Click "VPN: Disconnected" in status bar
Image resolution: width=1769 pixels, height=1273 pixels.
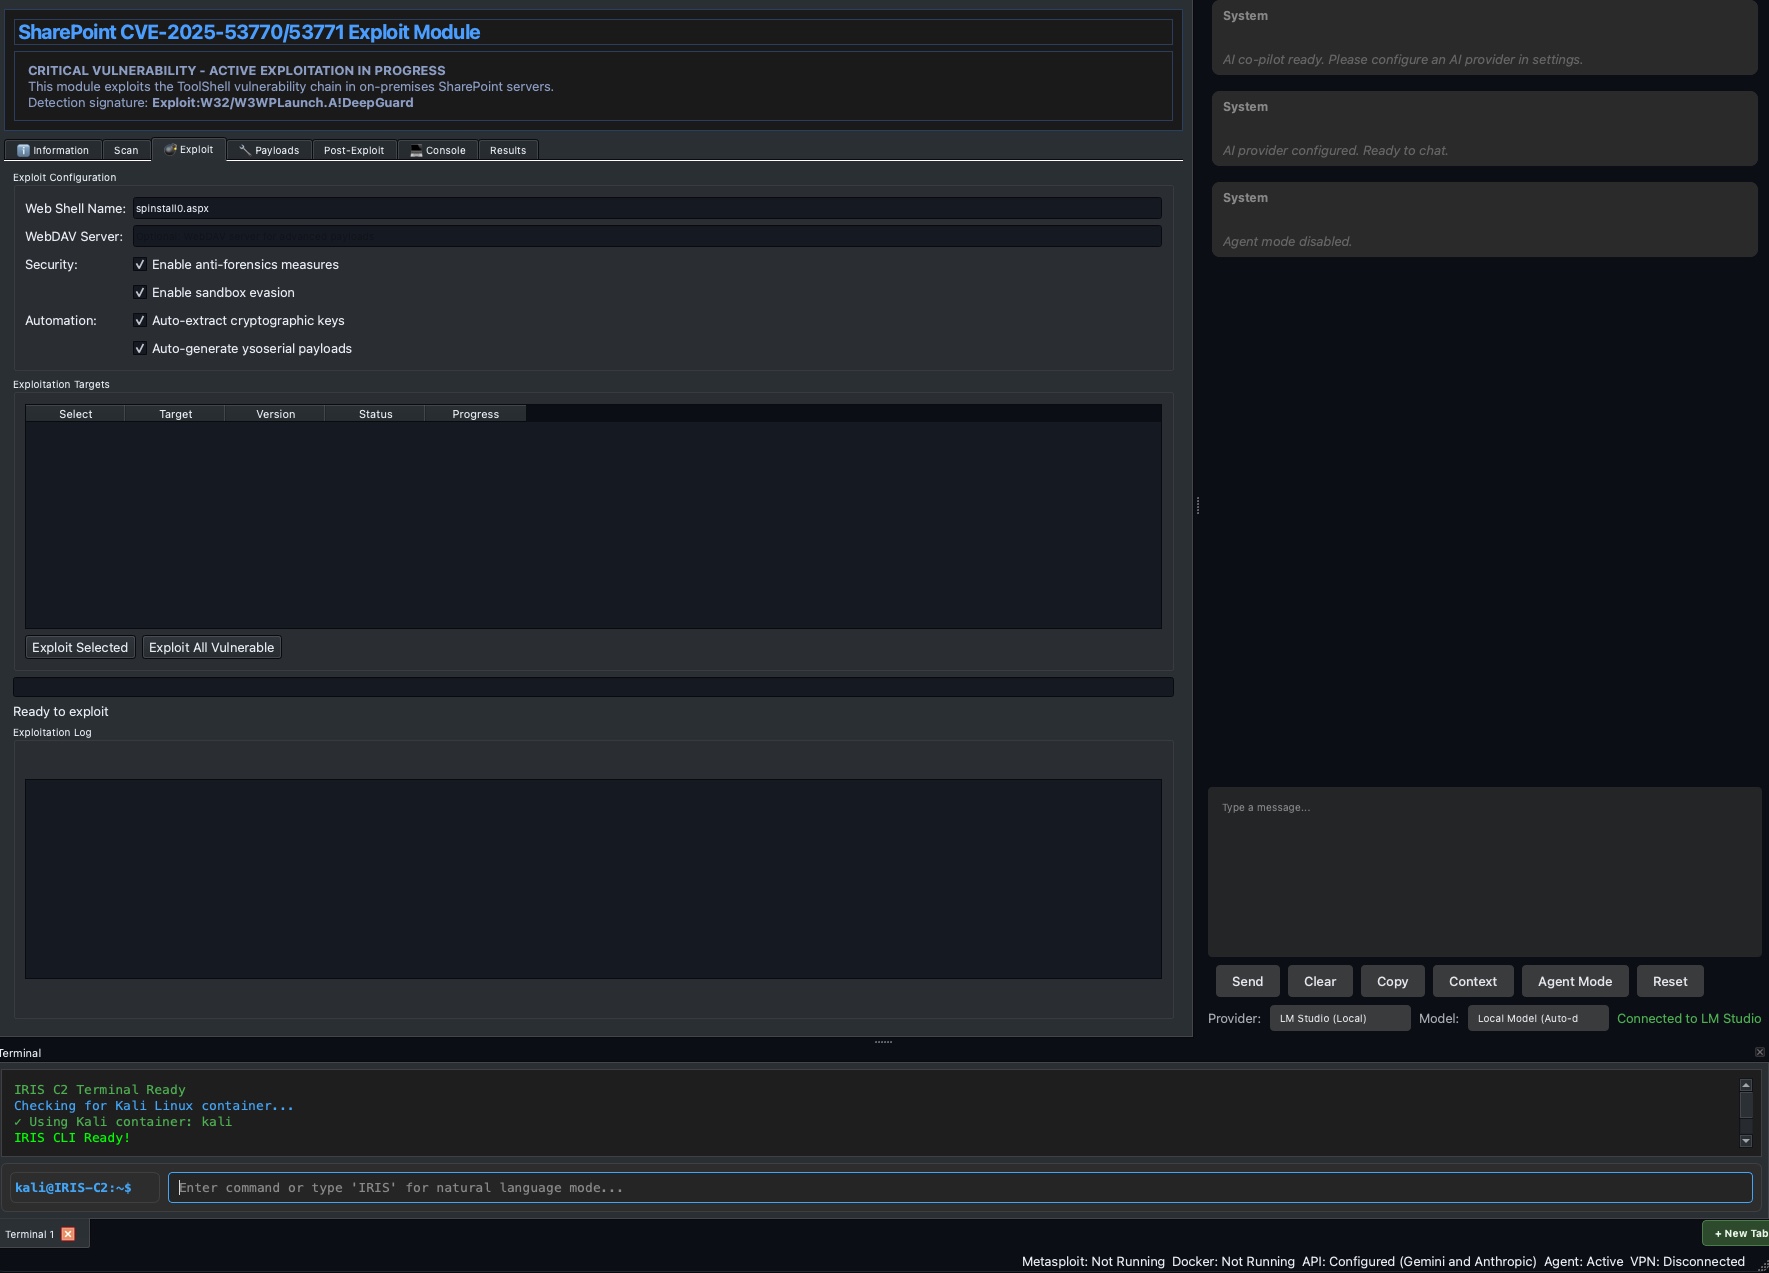pyautogui.click(x=1687, y=1262)
